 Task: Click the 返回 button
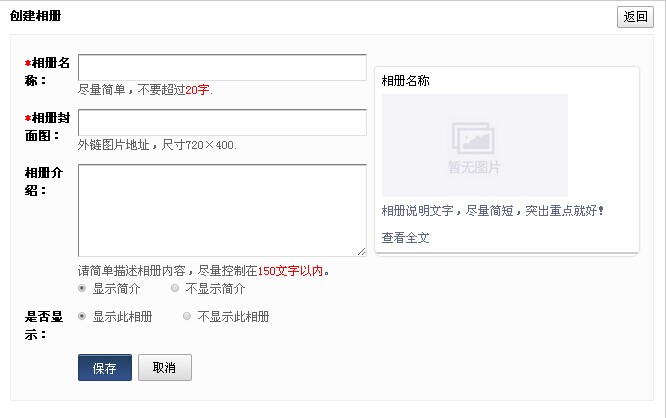coord(635,17)
